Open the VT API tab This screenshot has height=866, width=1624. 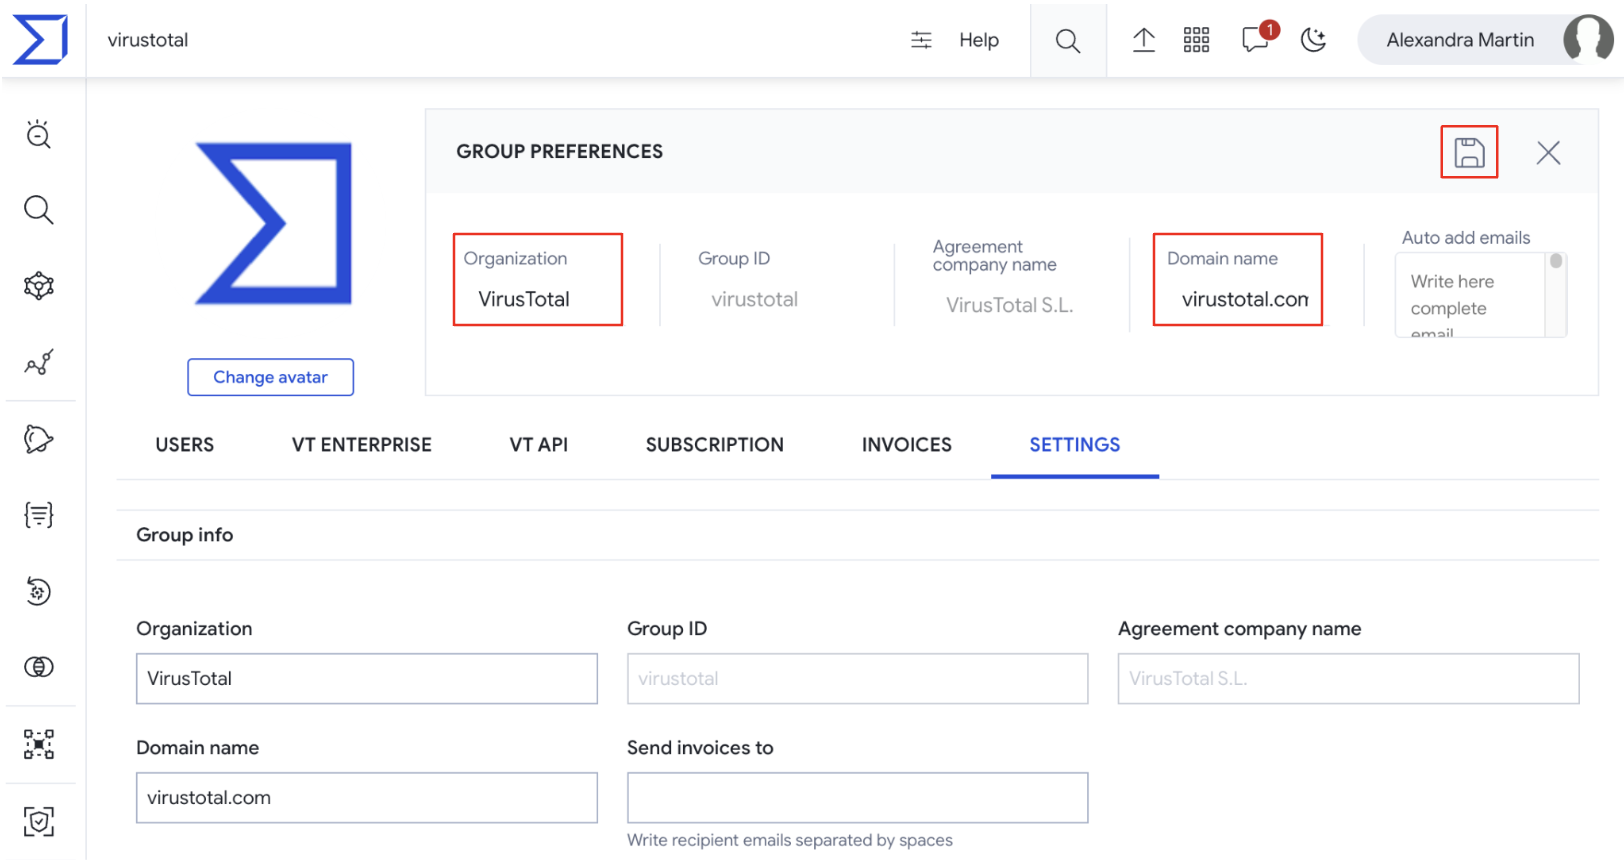(x=539, y=445)
